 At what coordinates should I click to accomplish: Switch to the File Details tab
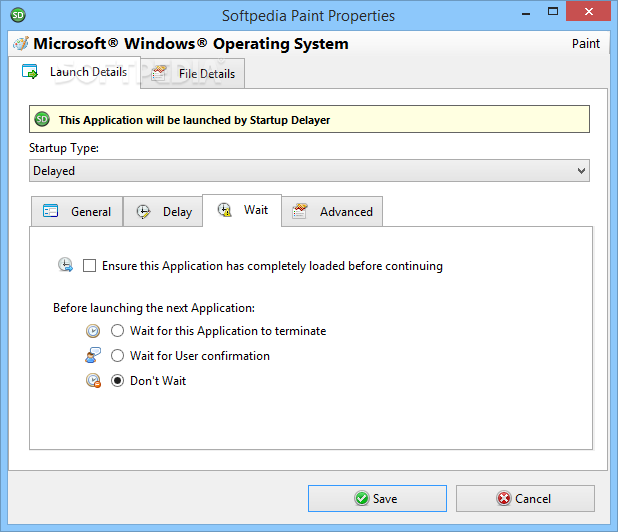[193, 73]
